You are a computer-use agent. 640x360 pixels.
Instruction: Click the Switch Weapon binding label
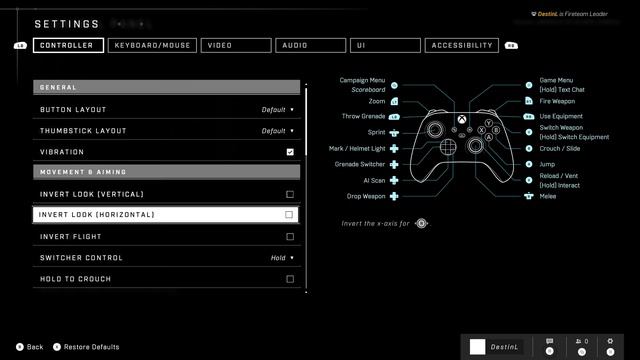pyautogui.click(x=561, y=128)
